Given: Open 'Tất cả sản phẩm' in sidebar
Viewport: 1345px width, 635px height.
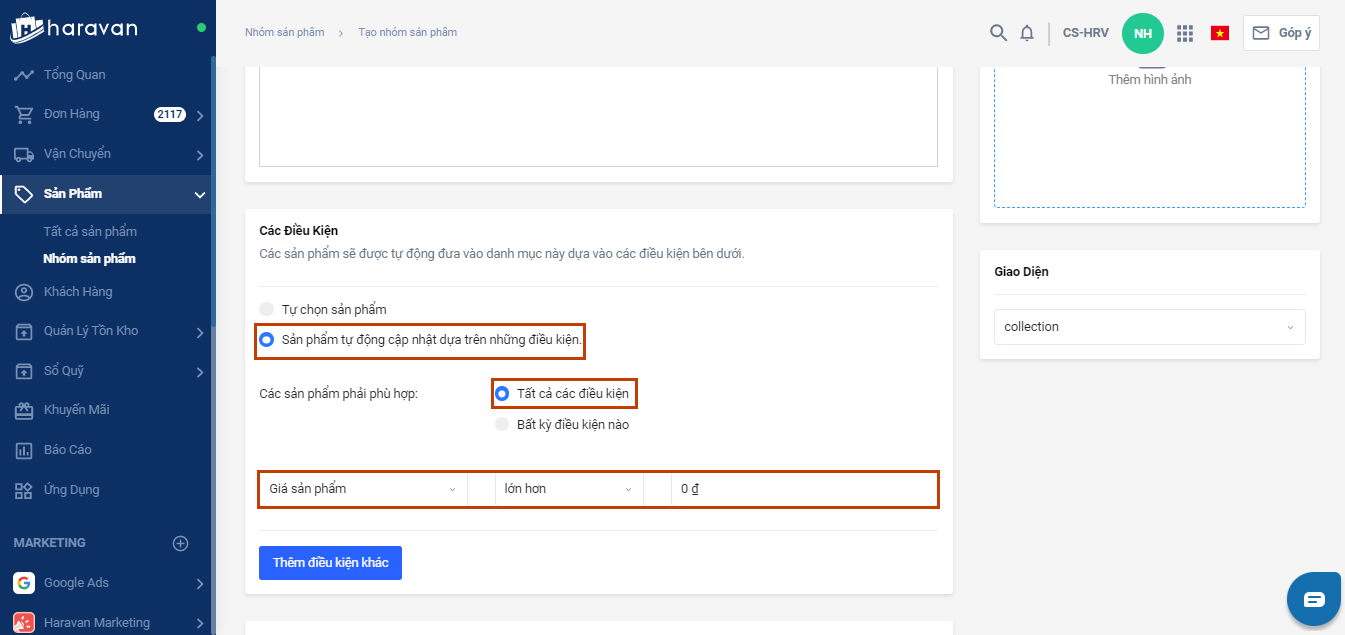Looking at the screenshot, I should pyautogui.click(x=90, y=231).
